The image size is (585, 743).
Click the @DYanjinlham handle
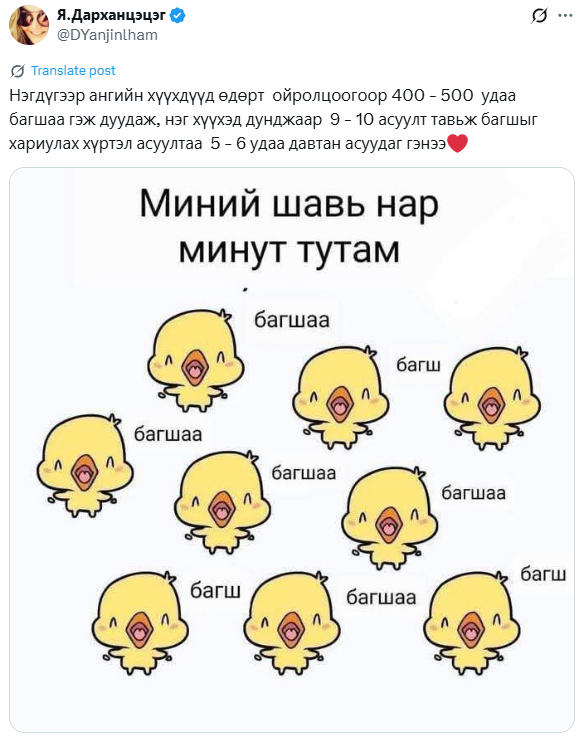(x=107, y=35)
